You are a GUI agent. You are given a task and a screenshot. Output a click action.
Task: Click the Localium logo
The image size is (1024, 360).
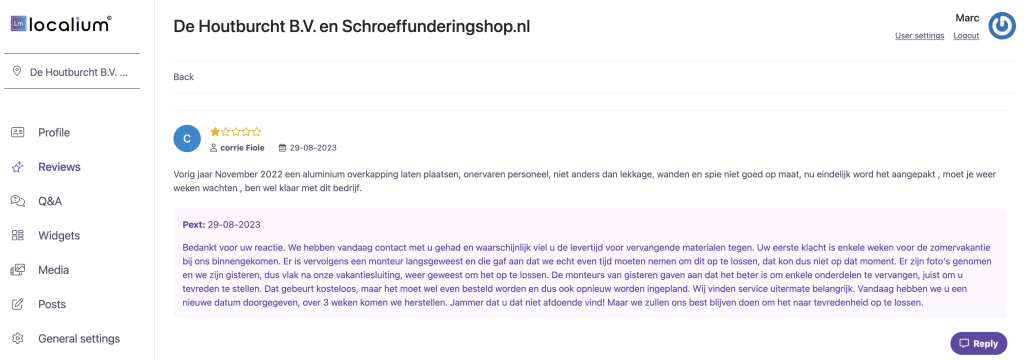click(x=61, y=24)
